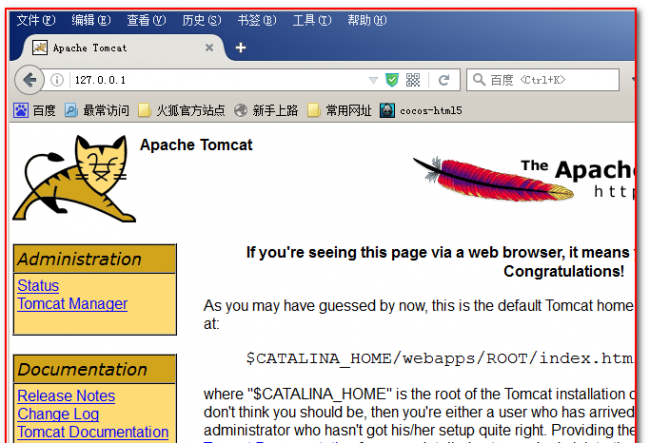Click the Apache feather logo
650x443 pixels.
pos(493,179)
